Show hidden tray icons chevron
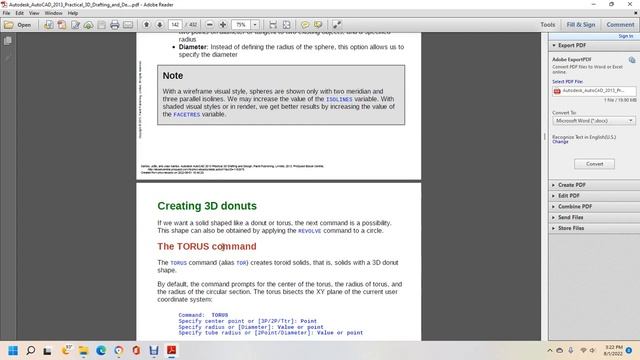The height and width of the screenshot is (360, 640). [550, 351]
